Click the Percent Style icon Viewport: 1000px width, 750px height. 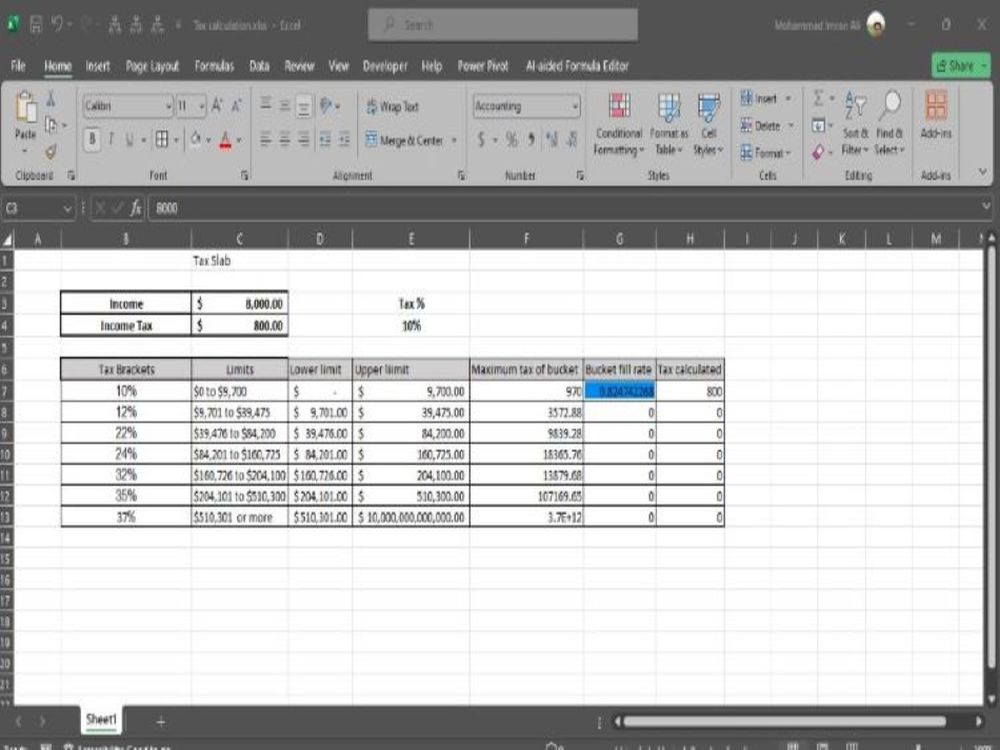[x=511, y=140]
